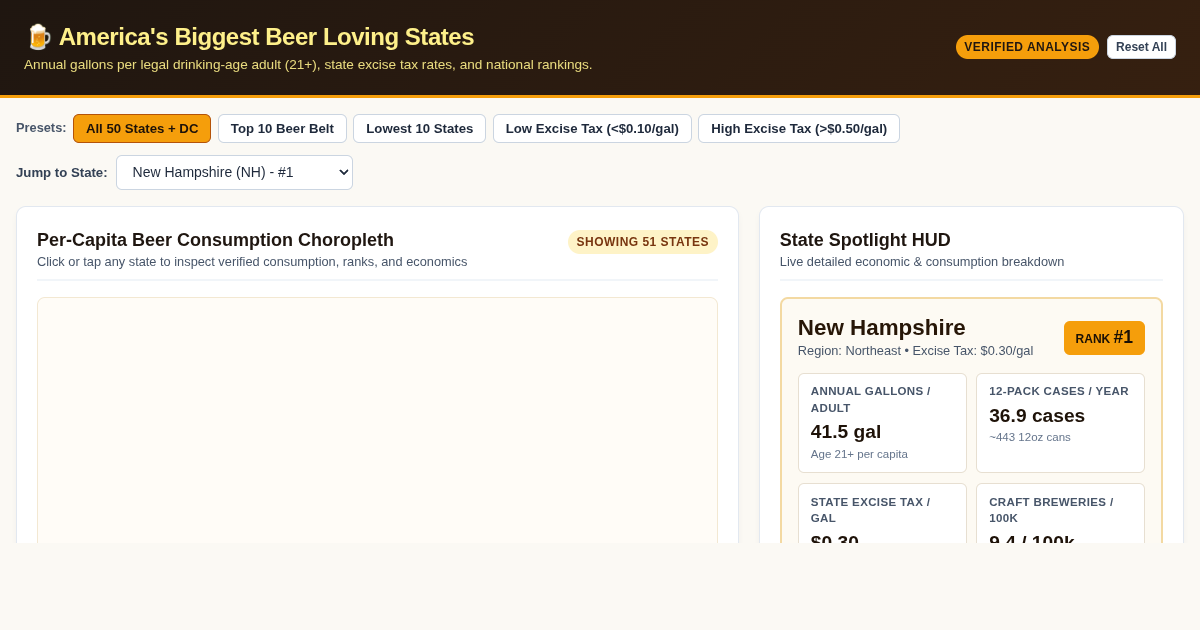Click the 'Jump to State:' label
The height and width of the screenshot is (630, 1200).
pos(62,172)
